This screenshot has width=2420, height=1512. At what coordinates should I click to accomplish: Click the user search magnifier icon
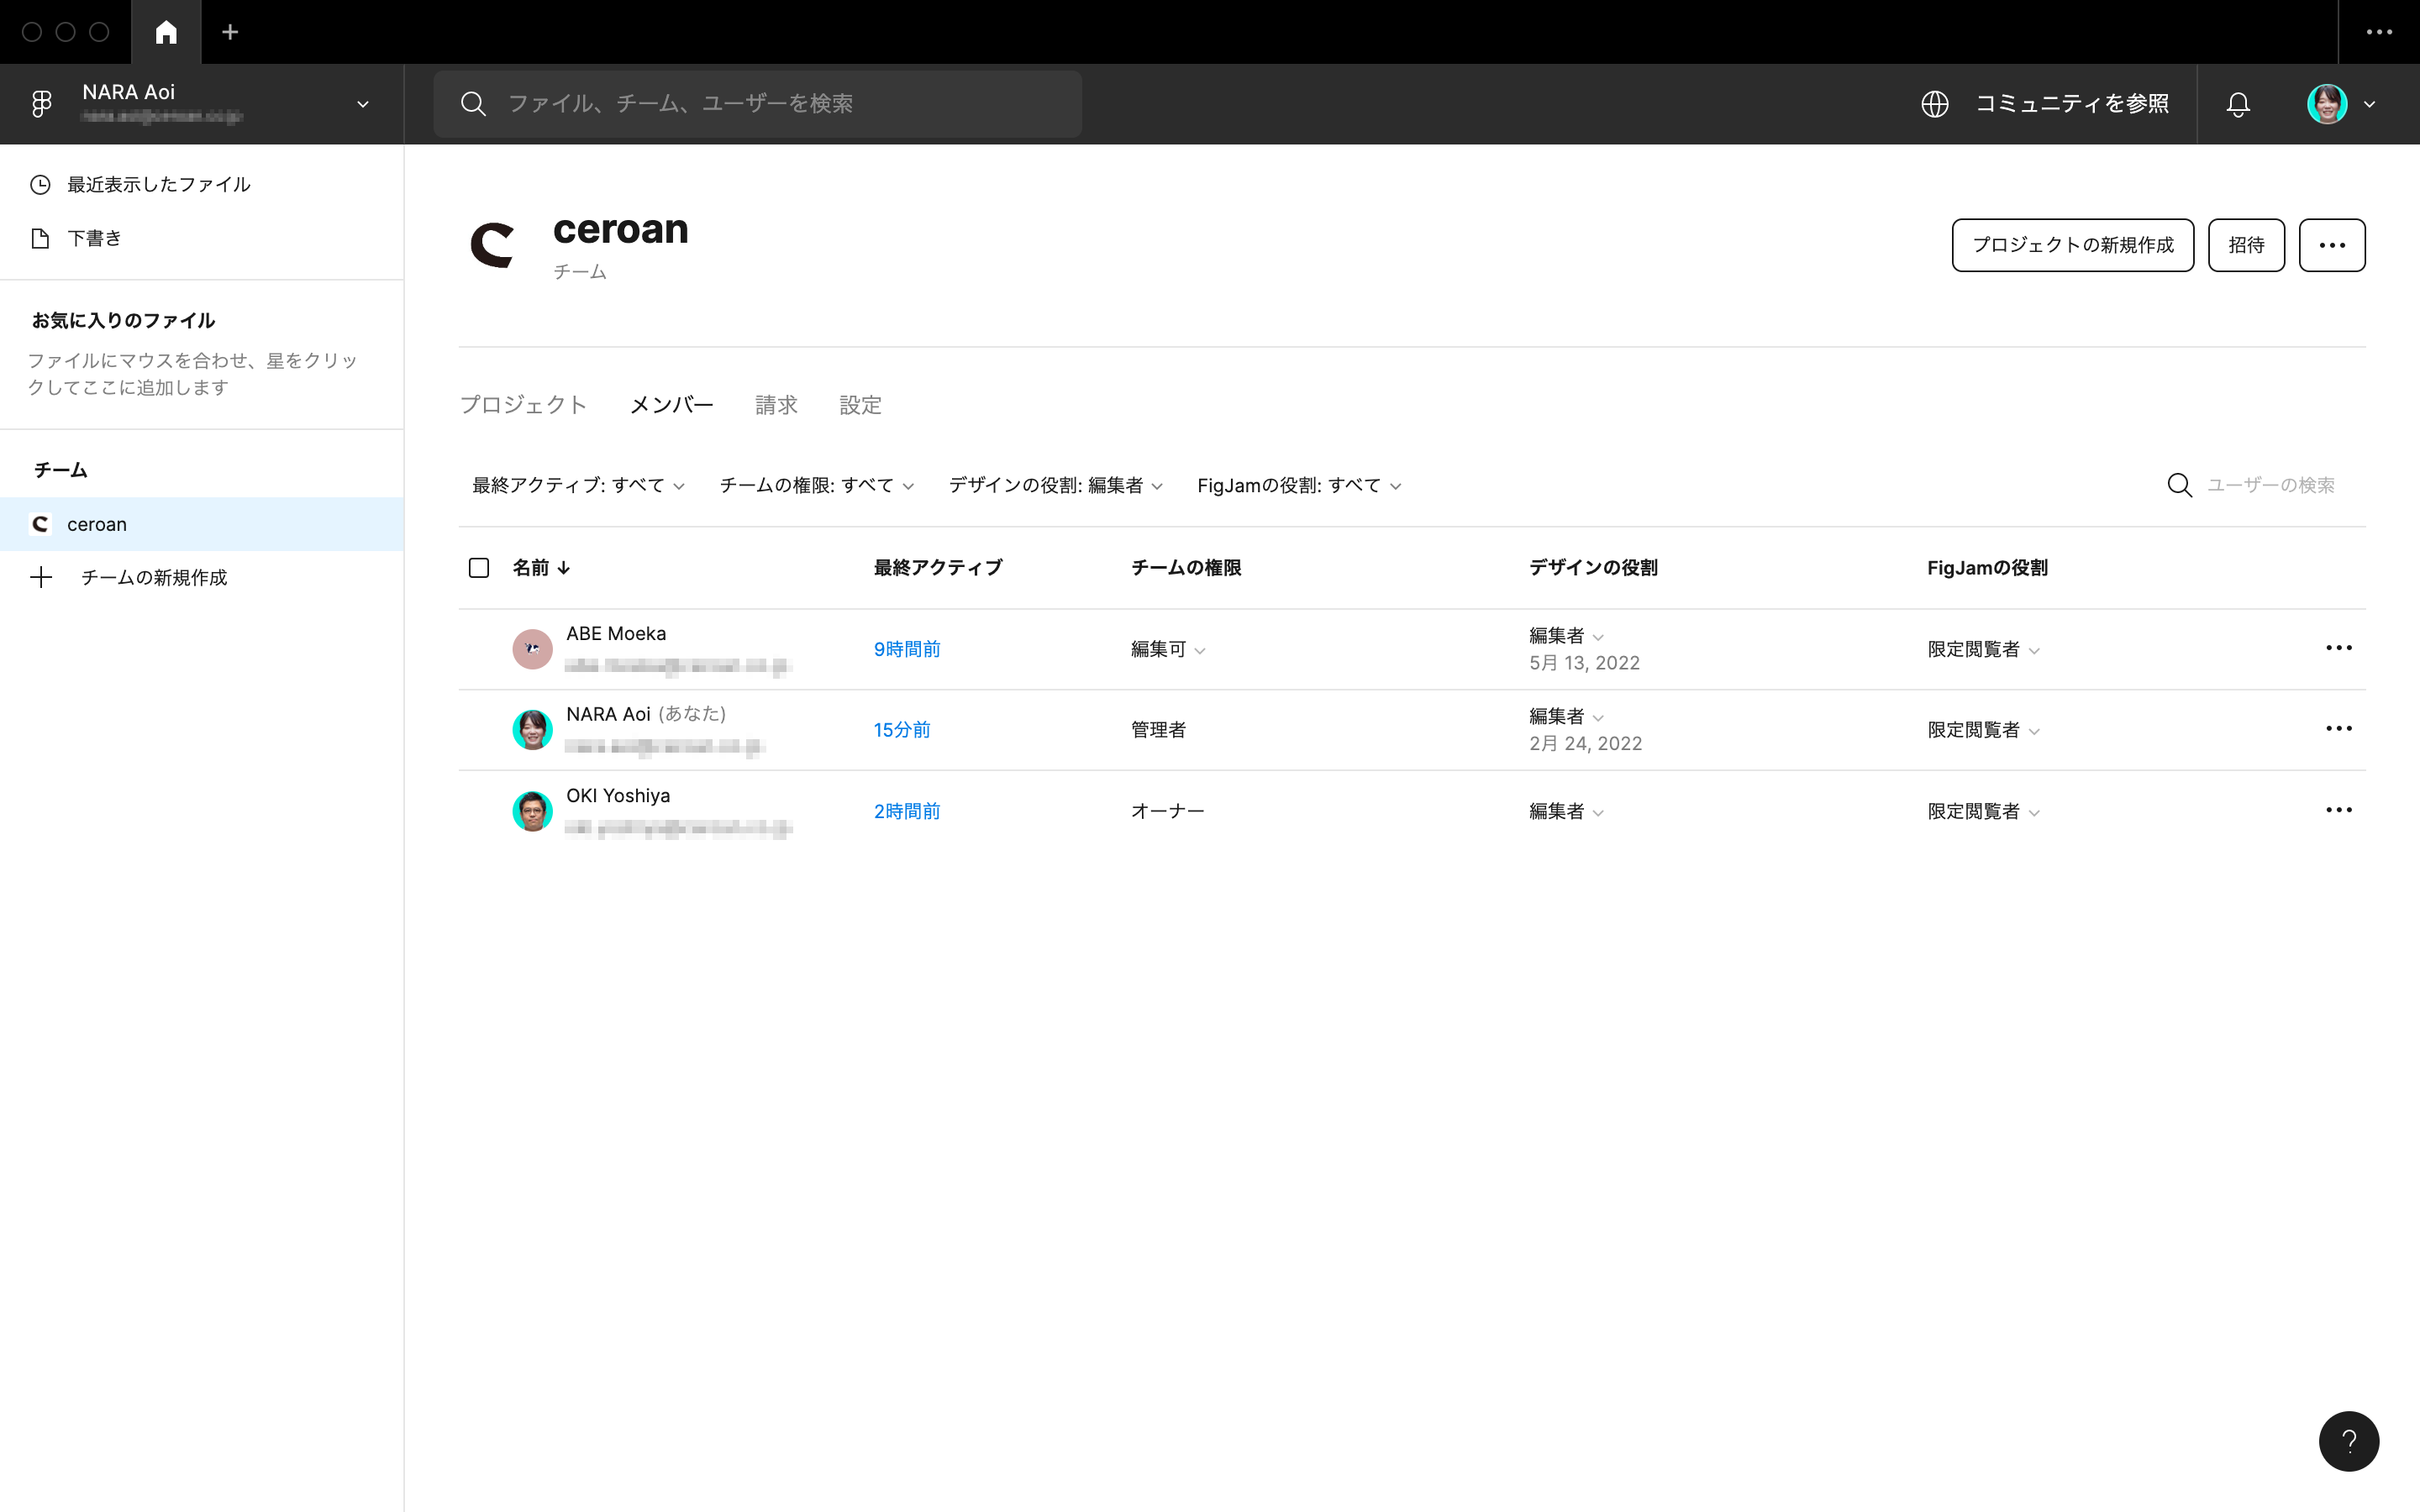pyautogui.click(x=2180, y=485)
